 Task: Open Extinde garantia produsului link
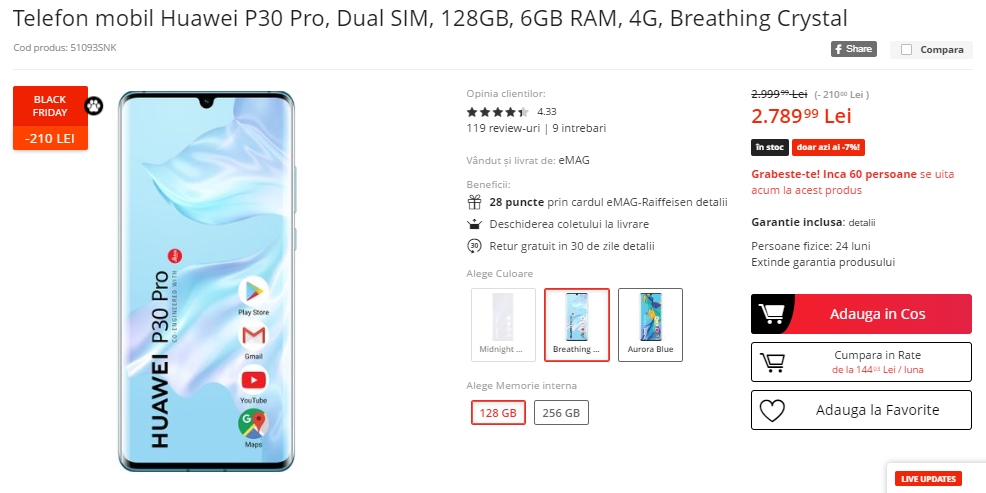pos(823,262)
